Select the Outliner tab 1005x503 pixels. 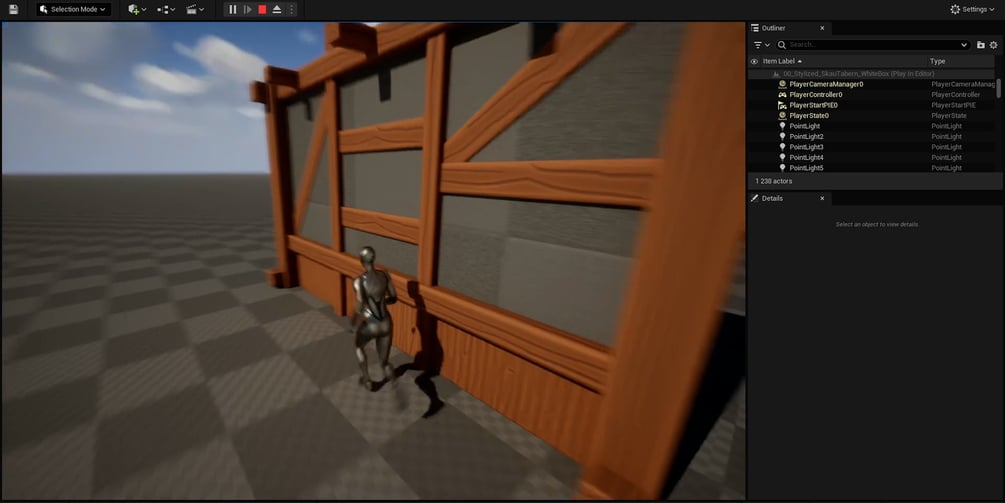[x=772, y=28]
